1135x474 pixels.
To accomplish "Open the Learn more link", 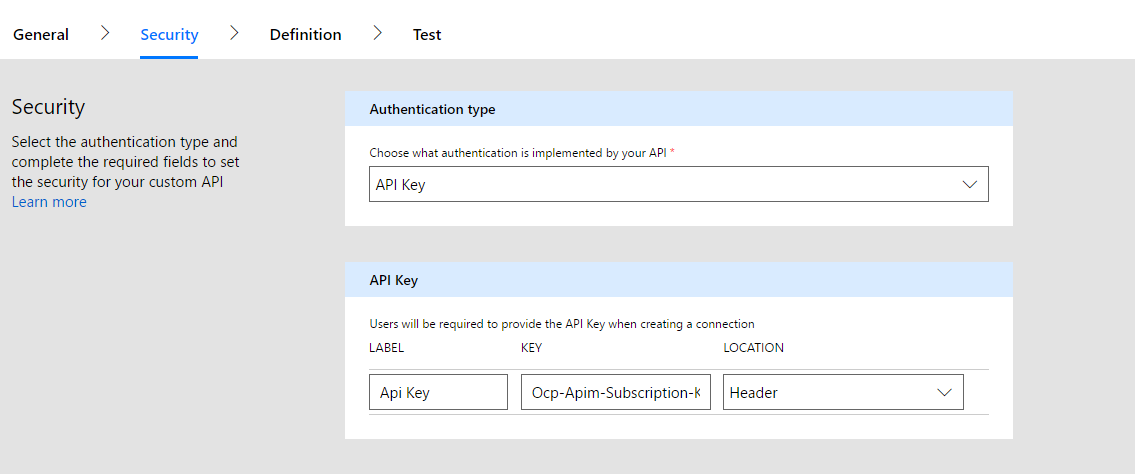I will pos(49,202).
